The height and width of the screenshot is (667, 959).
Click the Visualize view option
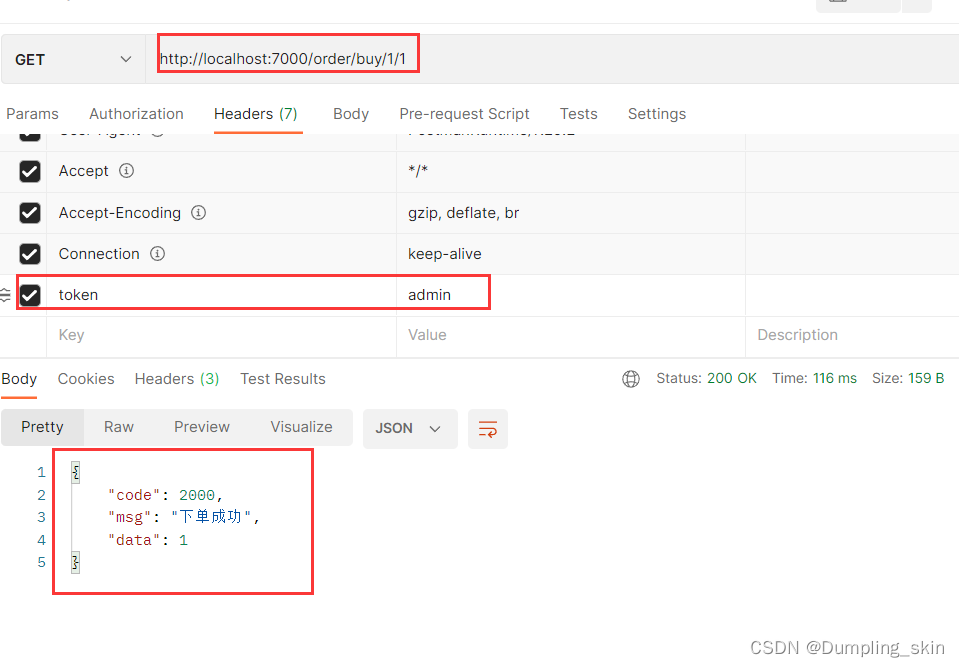[x=301, y=427]
